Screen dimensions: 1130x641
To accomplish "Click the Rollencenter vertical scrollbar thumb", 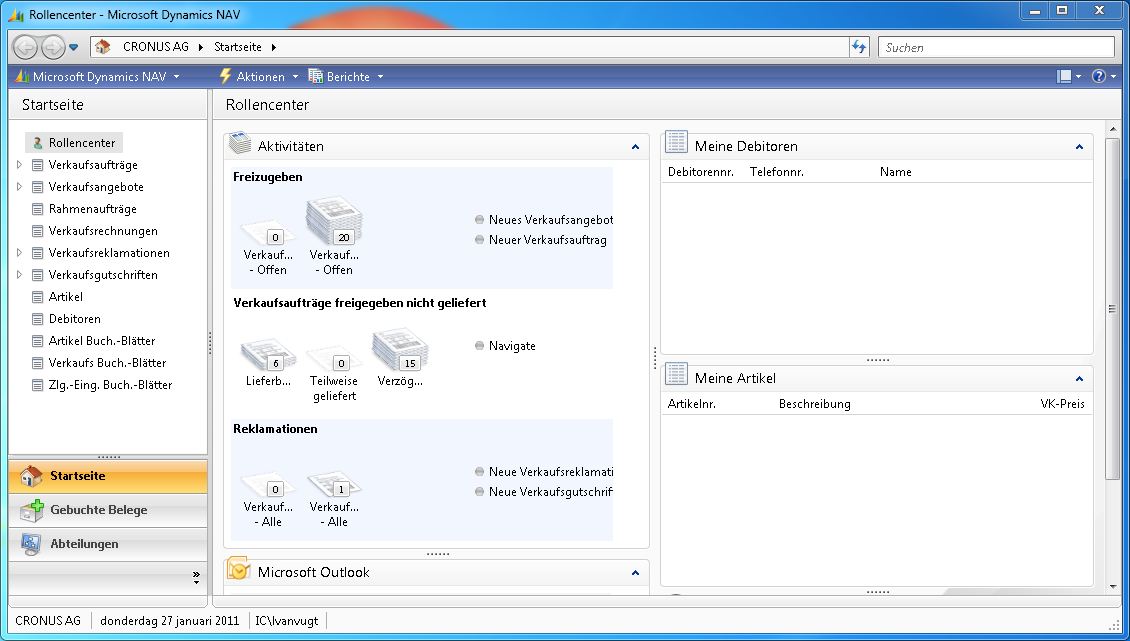I will [x=1112, y=309].
